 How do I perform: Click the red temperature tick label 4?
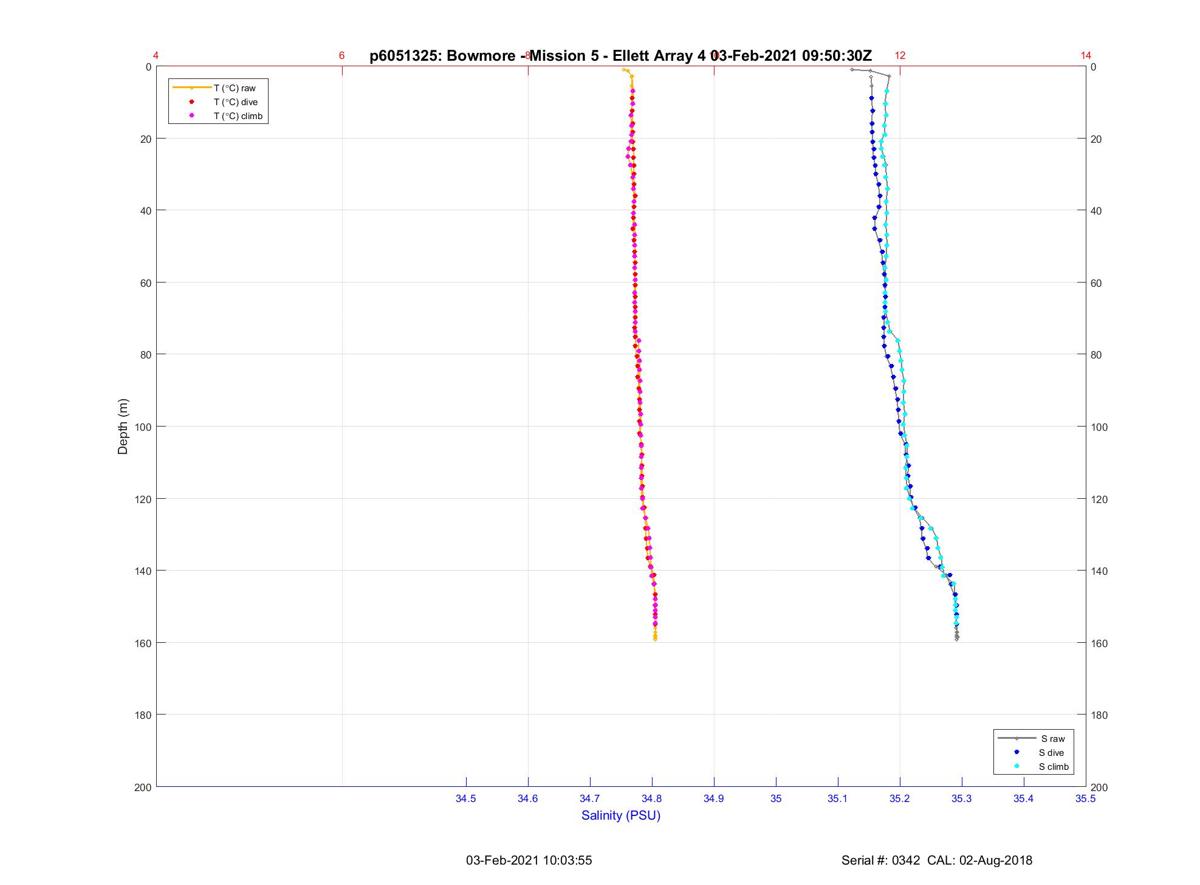click(156, 56)
